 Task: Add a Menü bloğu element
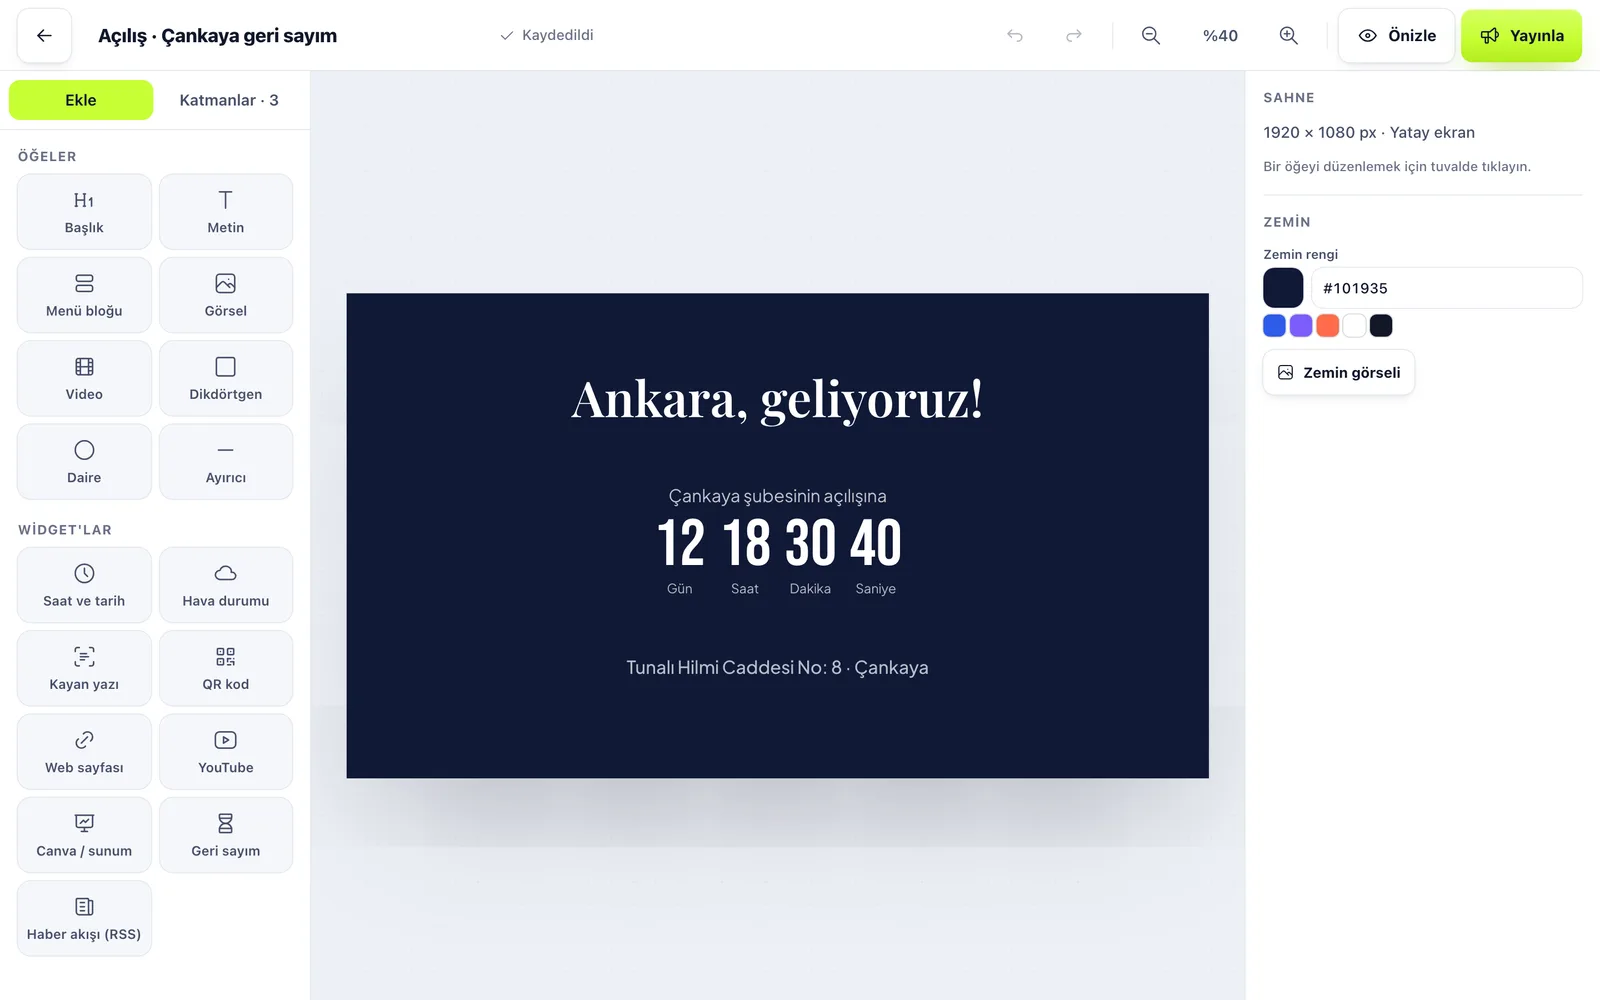(x=84, y=295)
